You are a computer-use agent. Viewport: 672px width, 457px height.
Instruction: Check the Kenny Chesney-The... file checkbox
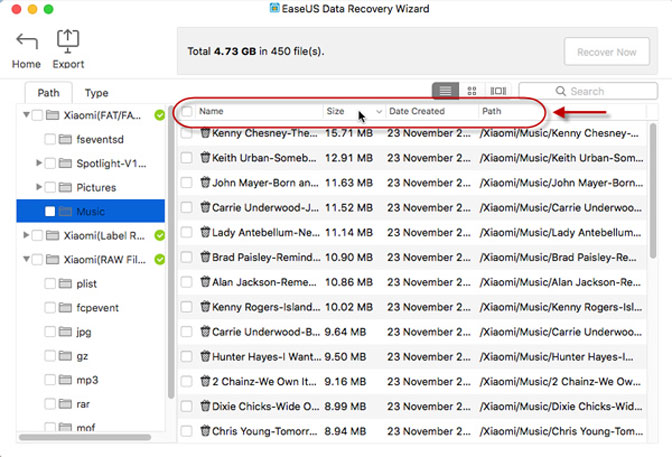pos(186,133)
